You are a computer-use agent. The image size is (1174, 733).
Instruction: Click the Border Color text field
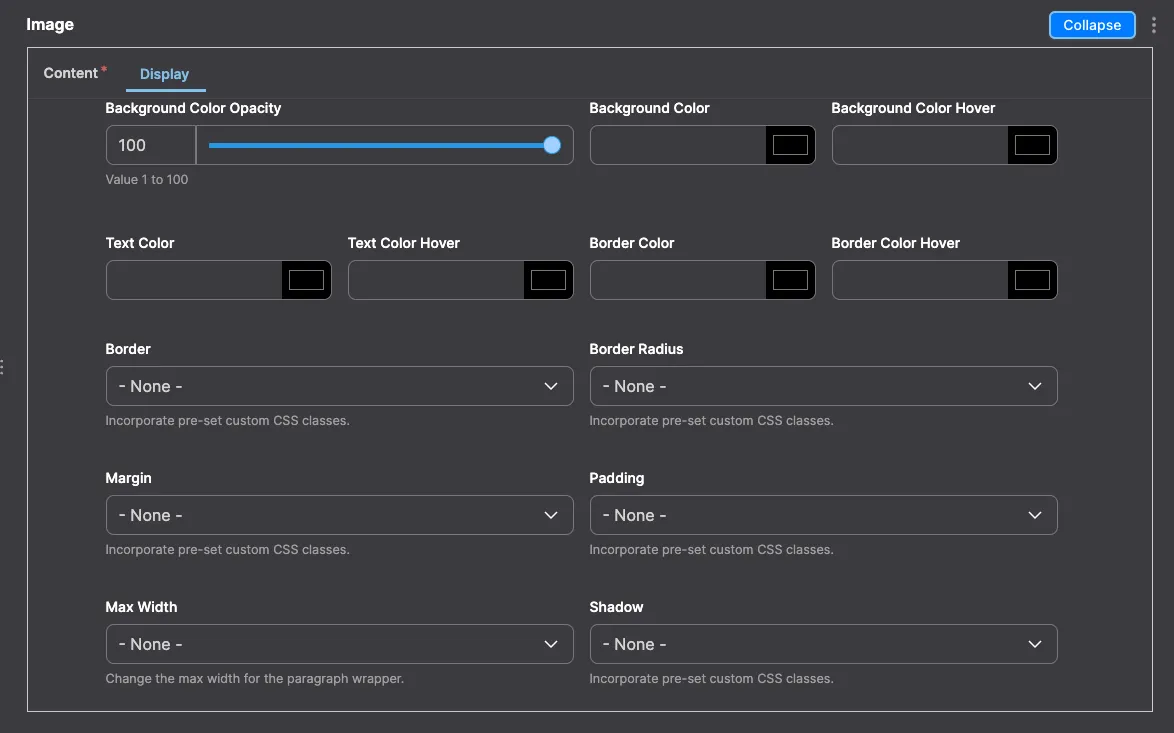[678, 280]
